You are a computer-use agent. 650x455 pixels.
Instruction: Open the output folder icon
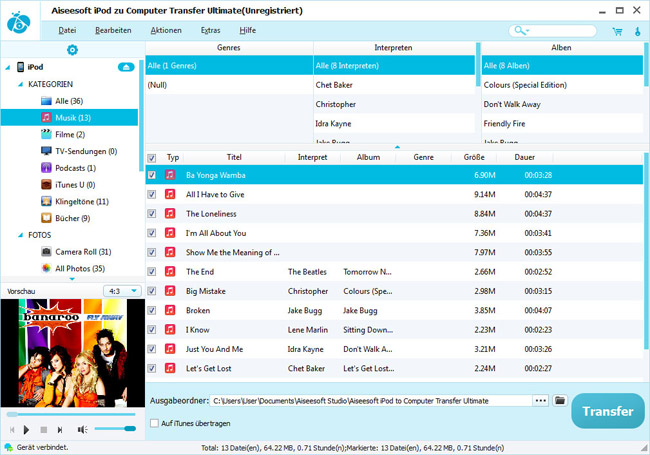coord(560,401)
